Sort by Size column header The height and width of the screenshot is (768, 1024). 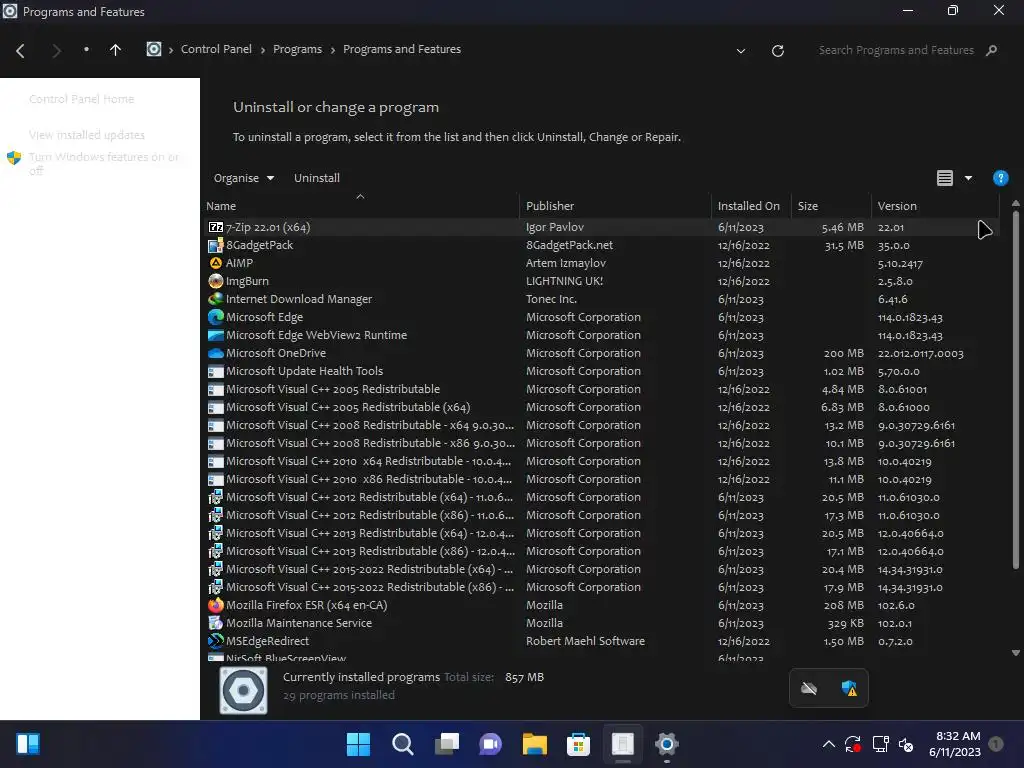click(831, 206)
